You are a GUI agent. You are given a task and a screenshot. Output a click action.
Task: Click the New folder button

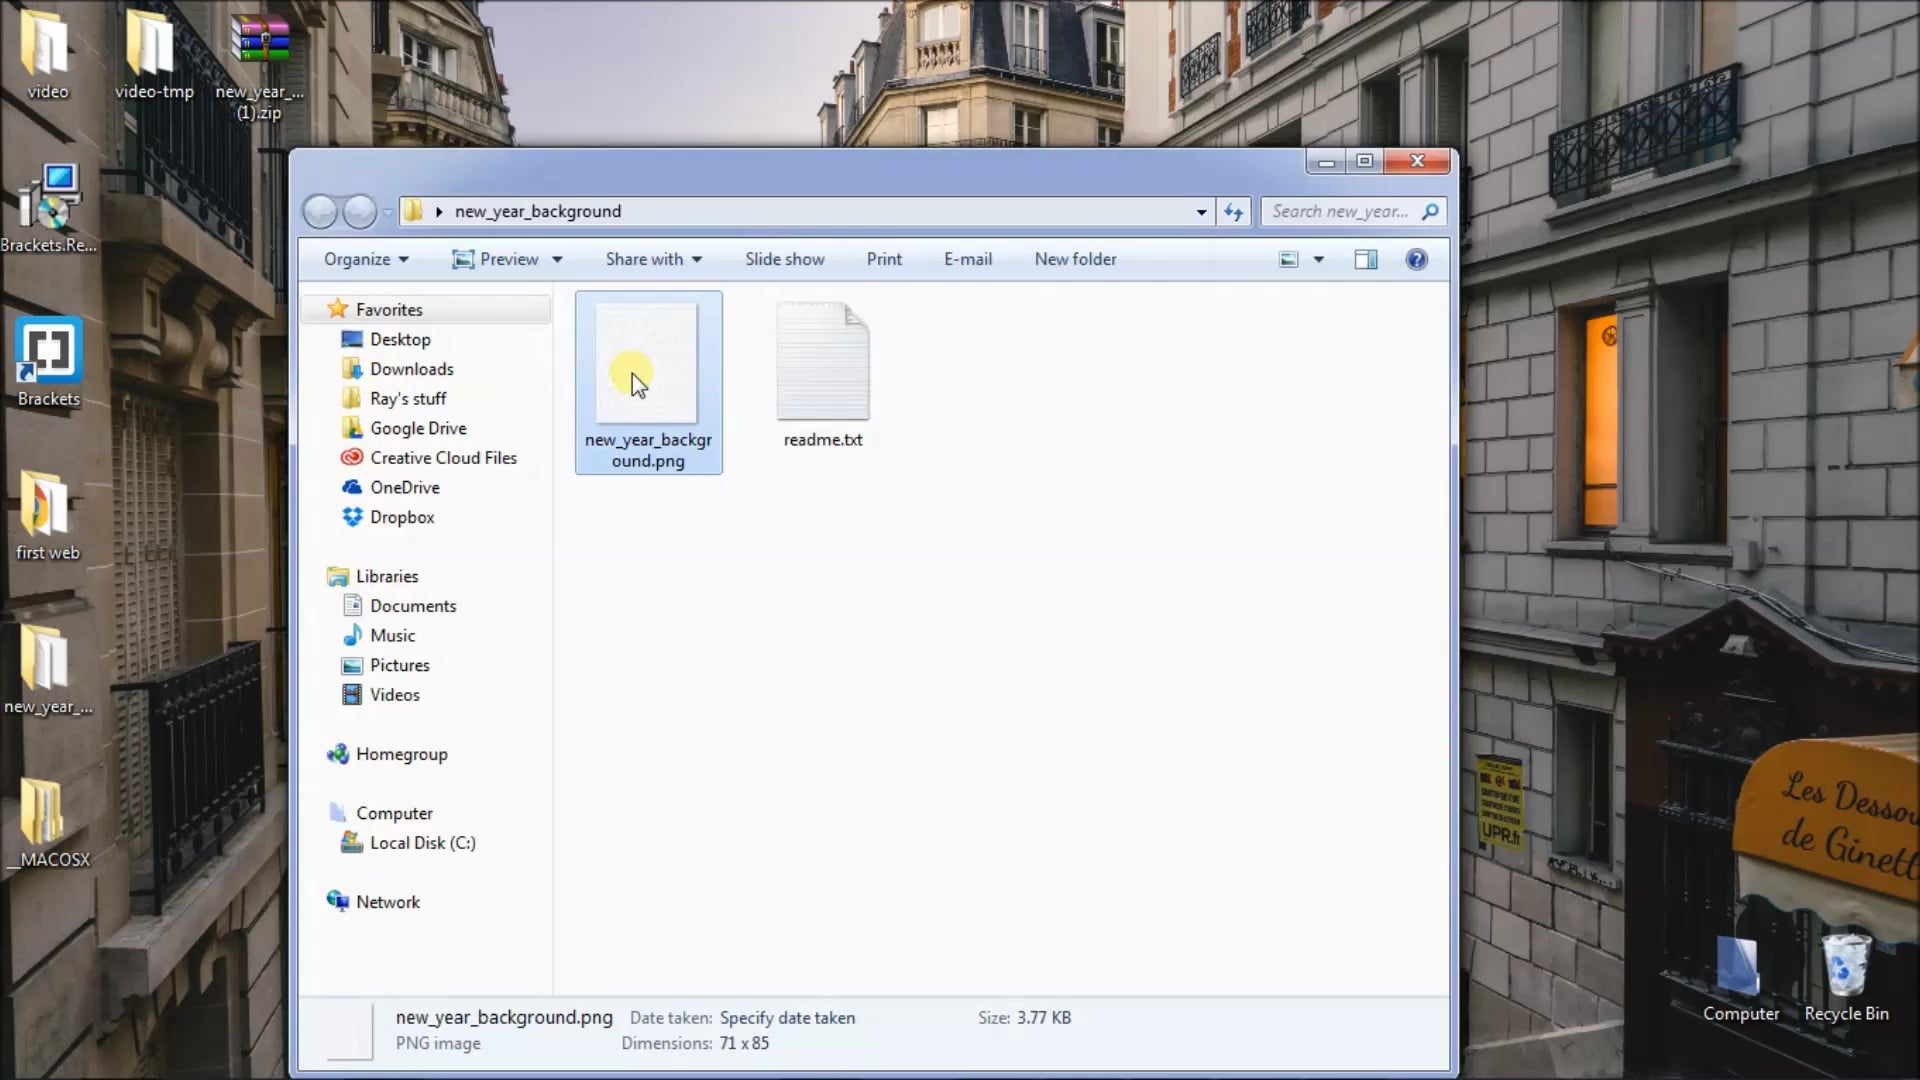(1075, 259)
